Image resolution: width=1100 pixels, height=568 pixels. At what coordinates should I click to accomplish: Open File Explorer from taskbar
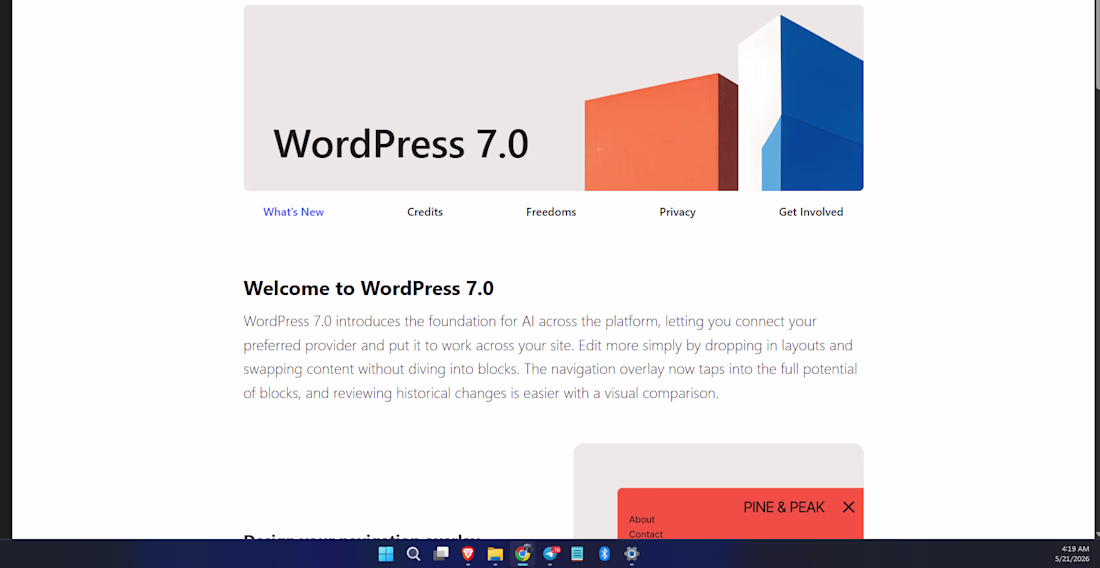click(x=495, y=554)
